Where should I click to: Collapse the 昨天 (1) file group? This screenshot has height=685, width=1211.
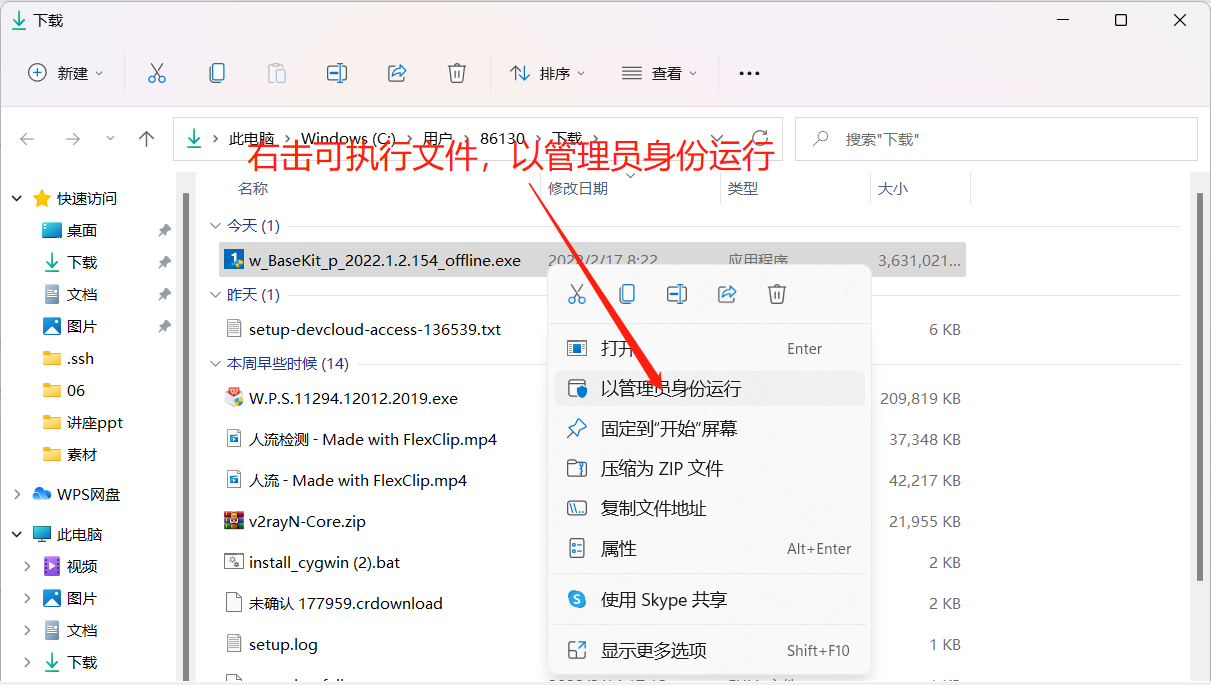(x=214, y=295)
